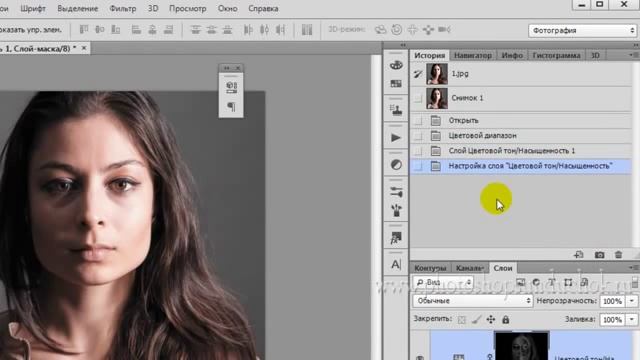Open the Clone Source stamp panel icon

click(x=396, y=110)
